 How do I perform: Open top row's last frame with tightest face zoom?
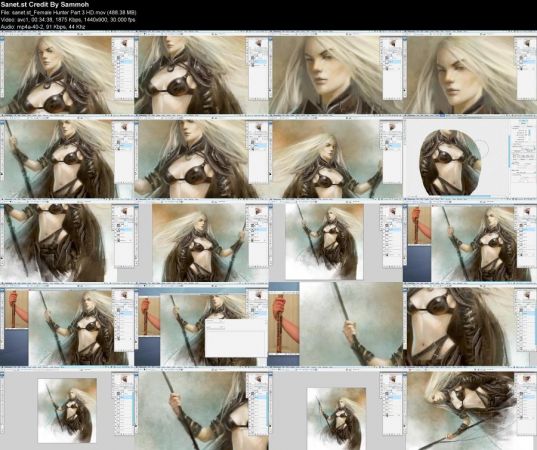coord(470,73)
